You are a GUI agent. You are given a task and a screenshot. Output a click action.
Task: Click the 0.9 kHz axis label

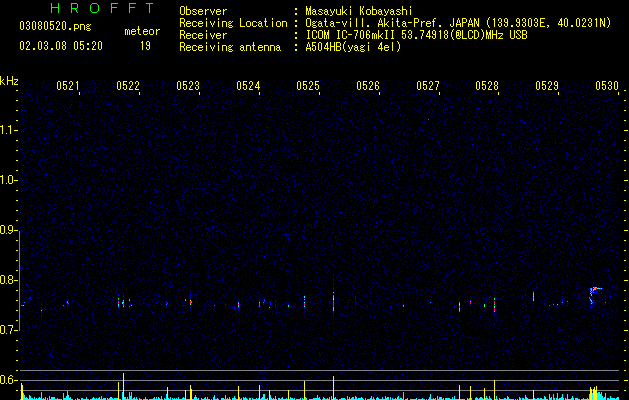tap(8, 230)
